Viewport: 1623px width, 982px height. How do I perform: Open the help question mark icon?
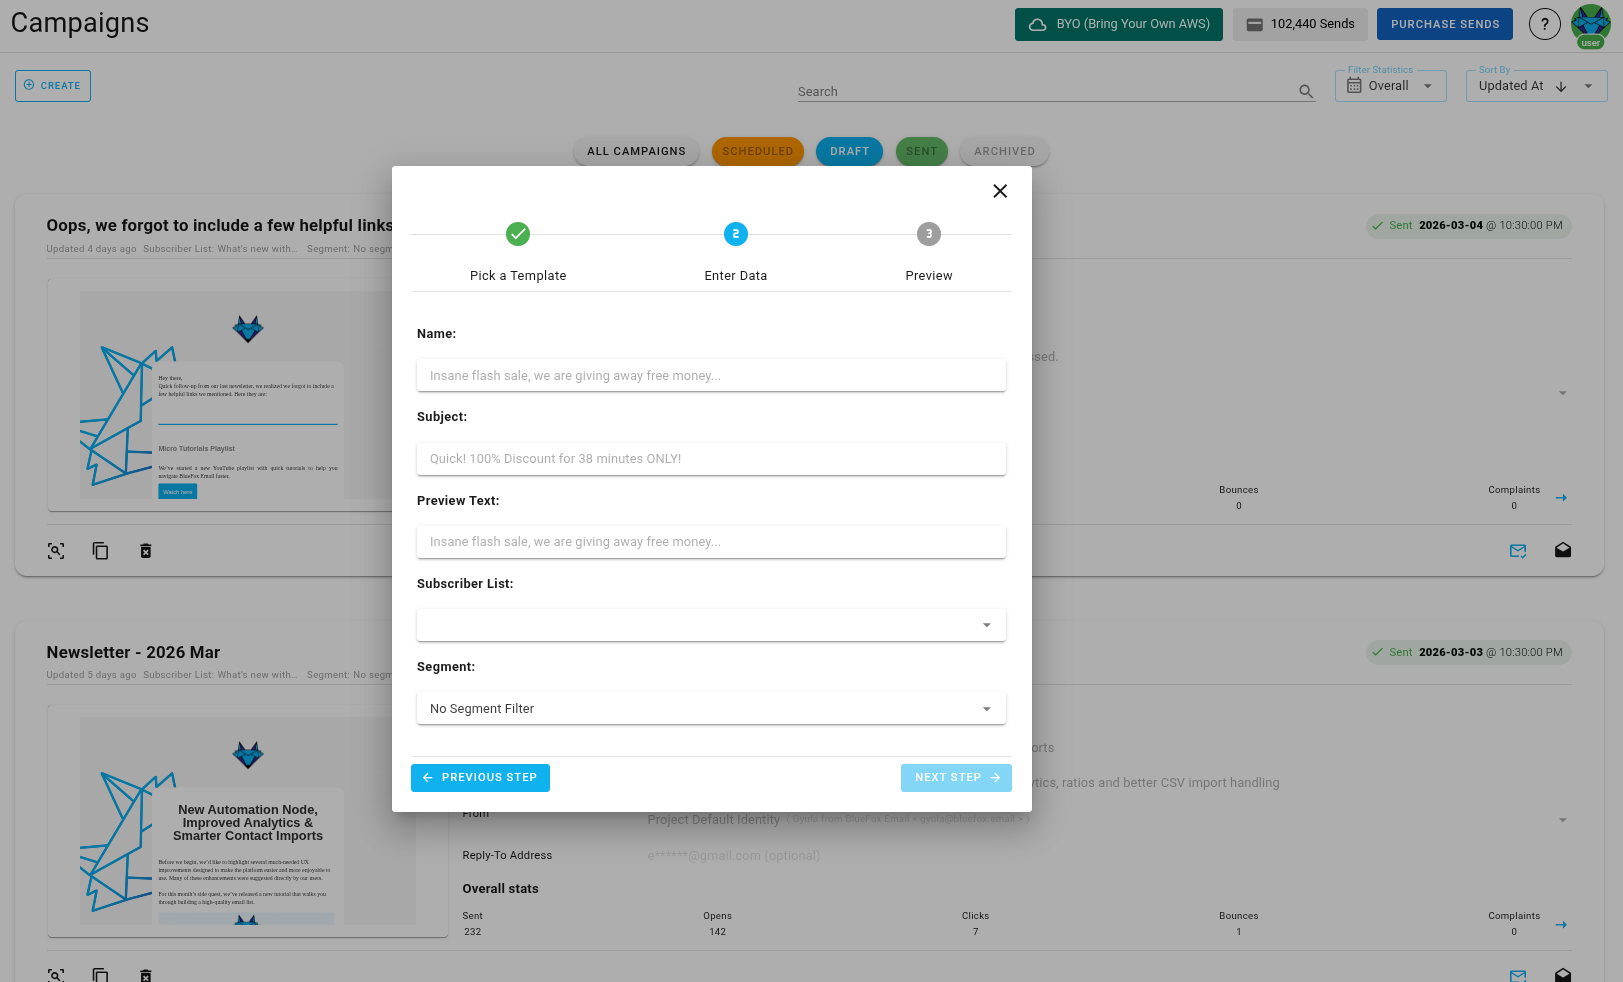[x=1544, y=23]
